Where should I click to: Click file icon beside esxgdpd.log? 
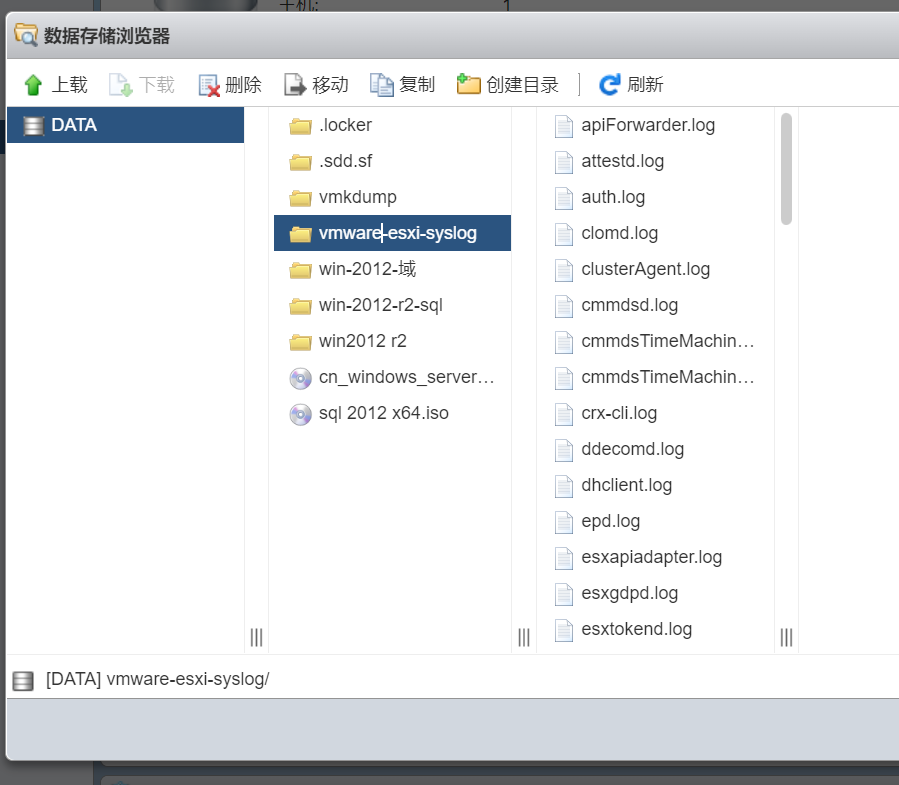(x=564, y=595)
